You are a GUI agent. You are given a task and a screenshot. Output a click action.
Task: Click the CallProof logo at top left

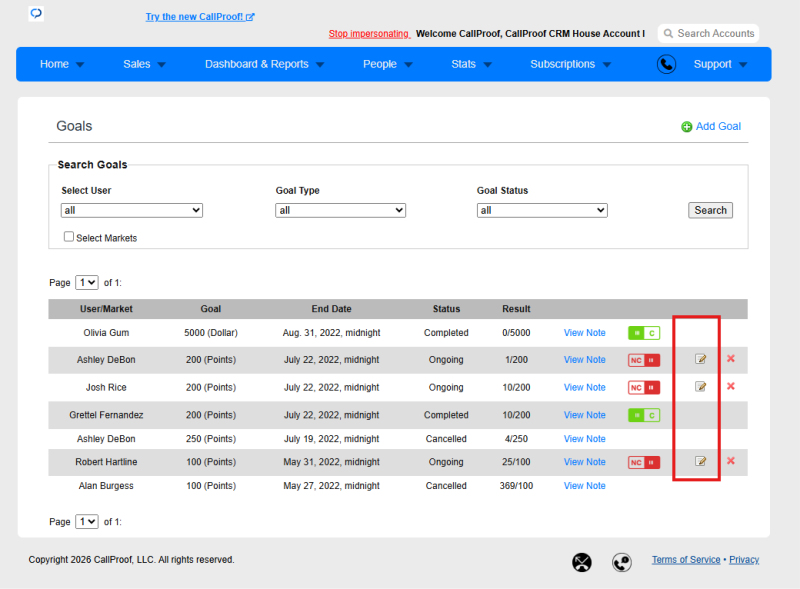pos(36,13)
